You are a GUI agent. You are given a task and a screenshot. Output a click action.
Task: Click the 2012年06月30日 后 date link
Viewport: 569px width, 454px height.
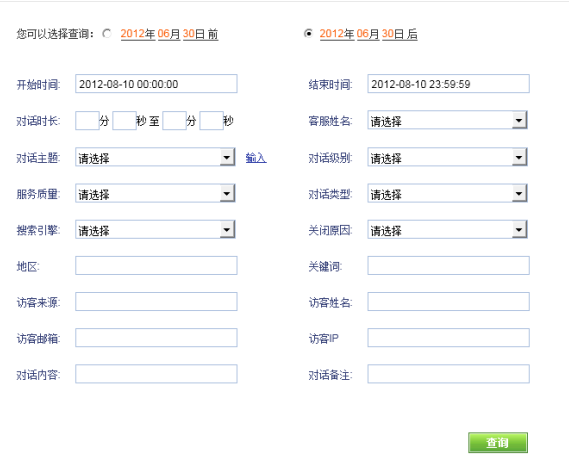(x=368, y=34)
